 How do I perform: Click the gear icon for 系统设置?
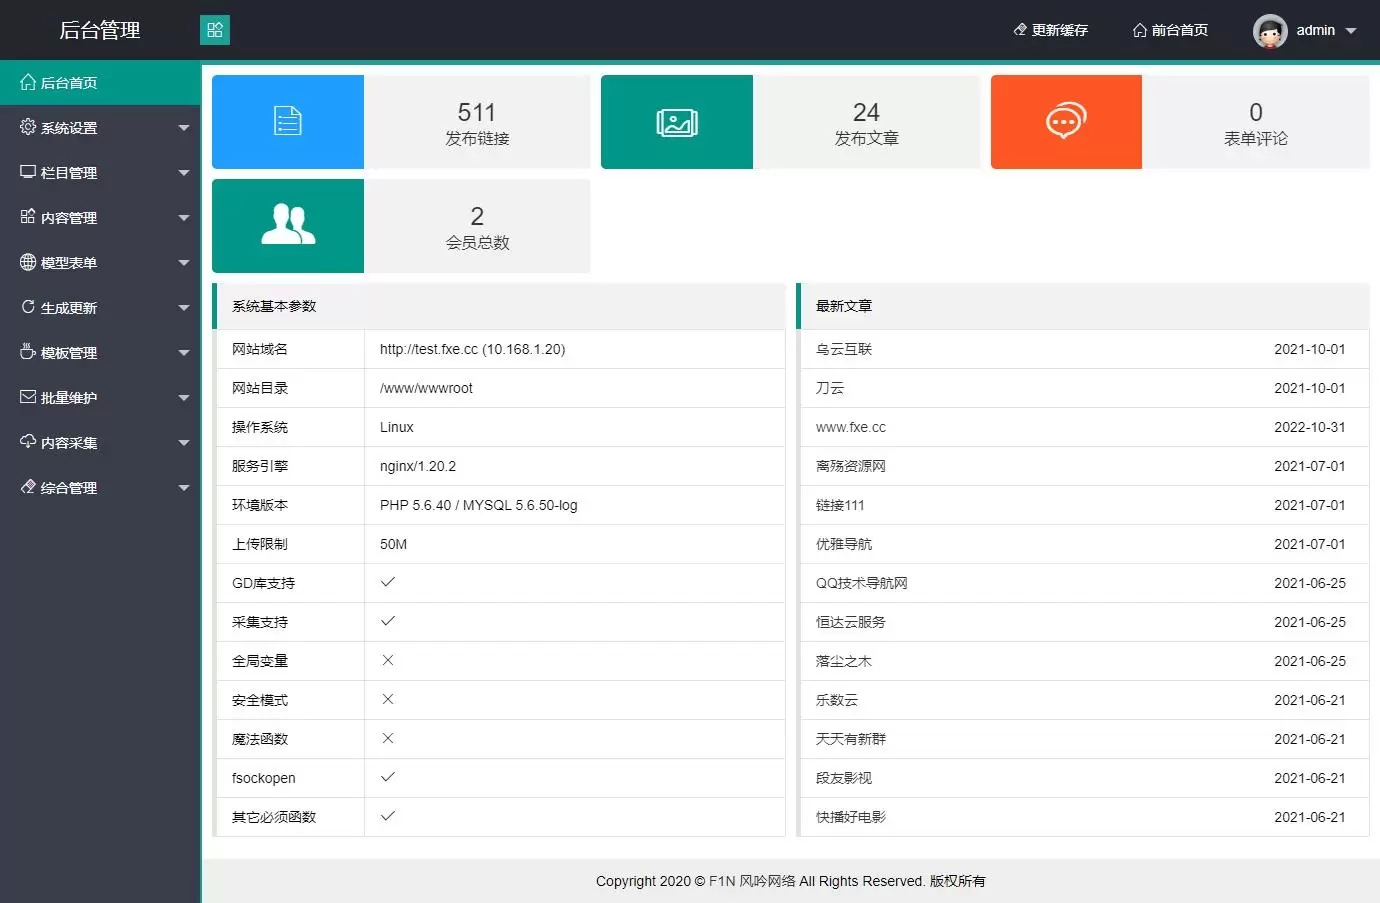(x=28, y=127)
